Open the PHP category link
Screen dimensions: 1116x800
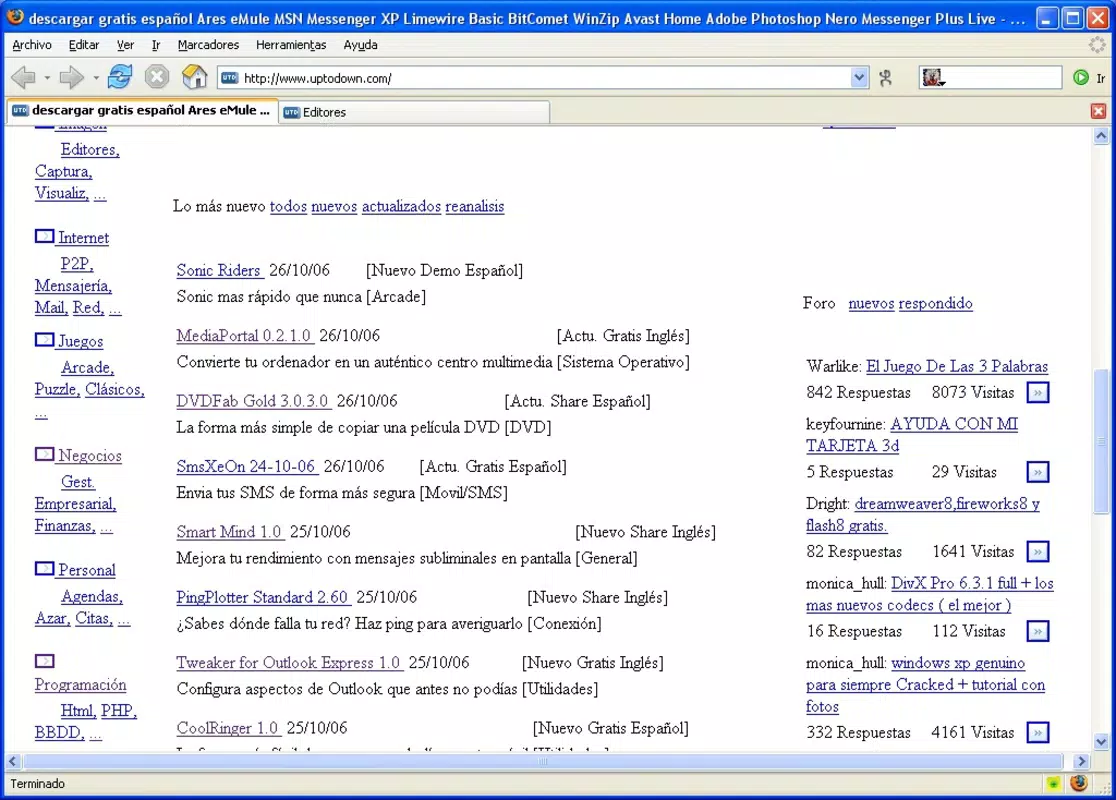click(x=118, y=711)
